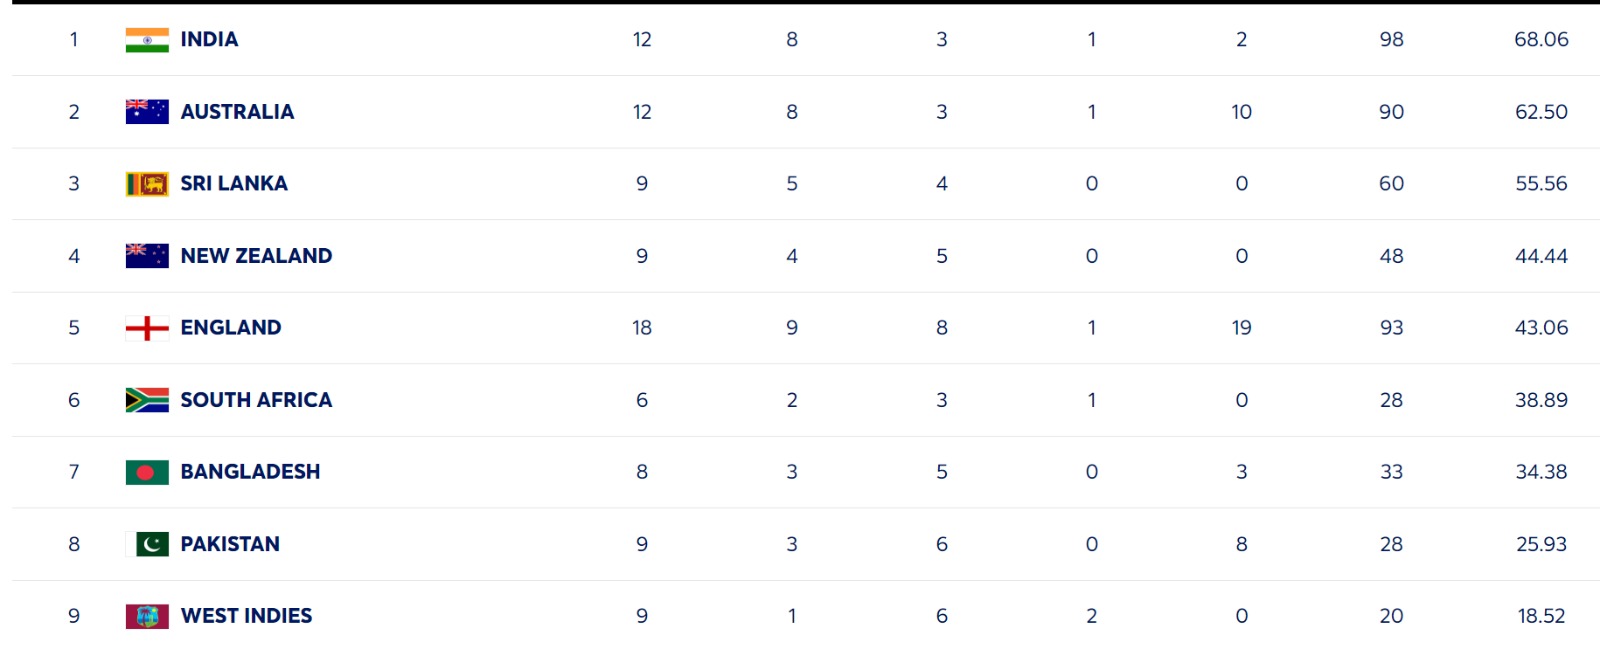1600x649 pixels.
Task: Click the Pakistan flag icon
Action: pos(147,544)
